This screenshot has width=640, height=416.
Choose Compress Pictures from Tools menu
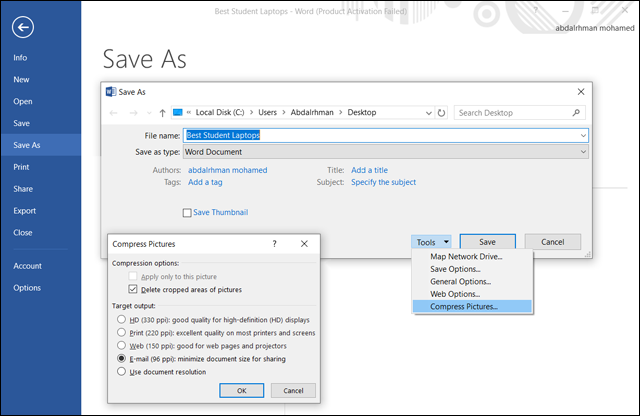472,307
